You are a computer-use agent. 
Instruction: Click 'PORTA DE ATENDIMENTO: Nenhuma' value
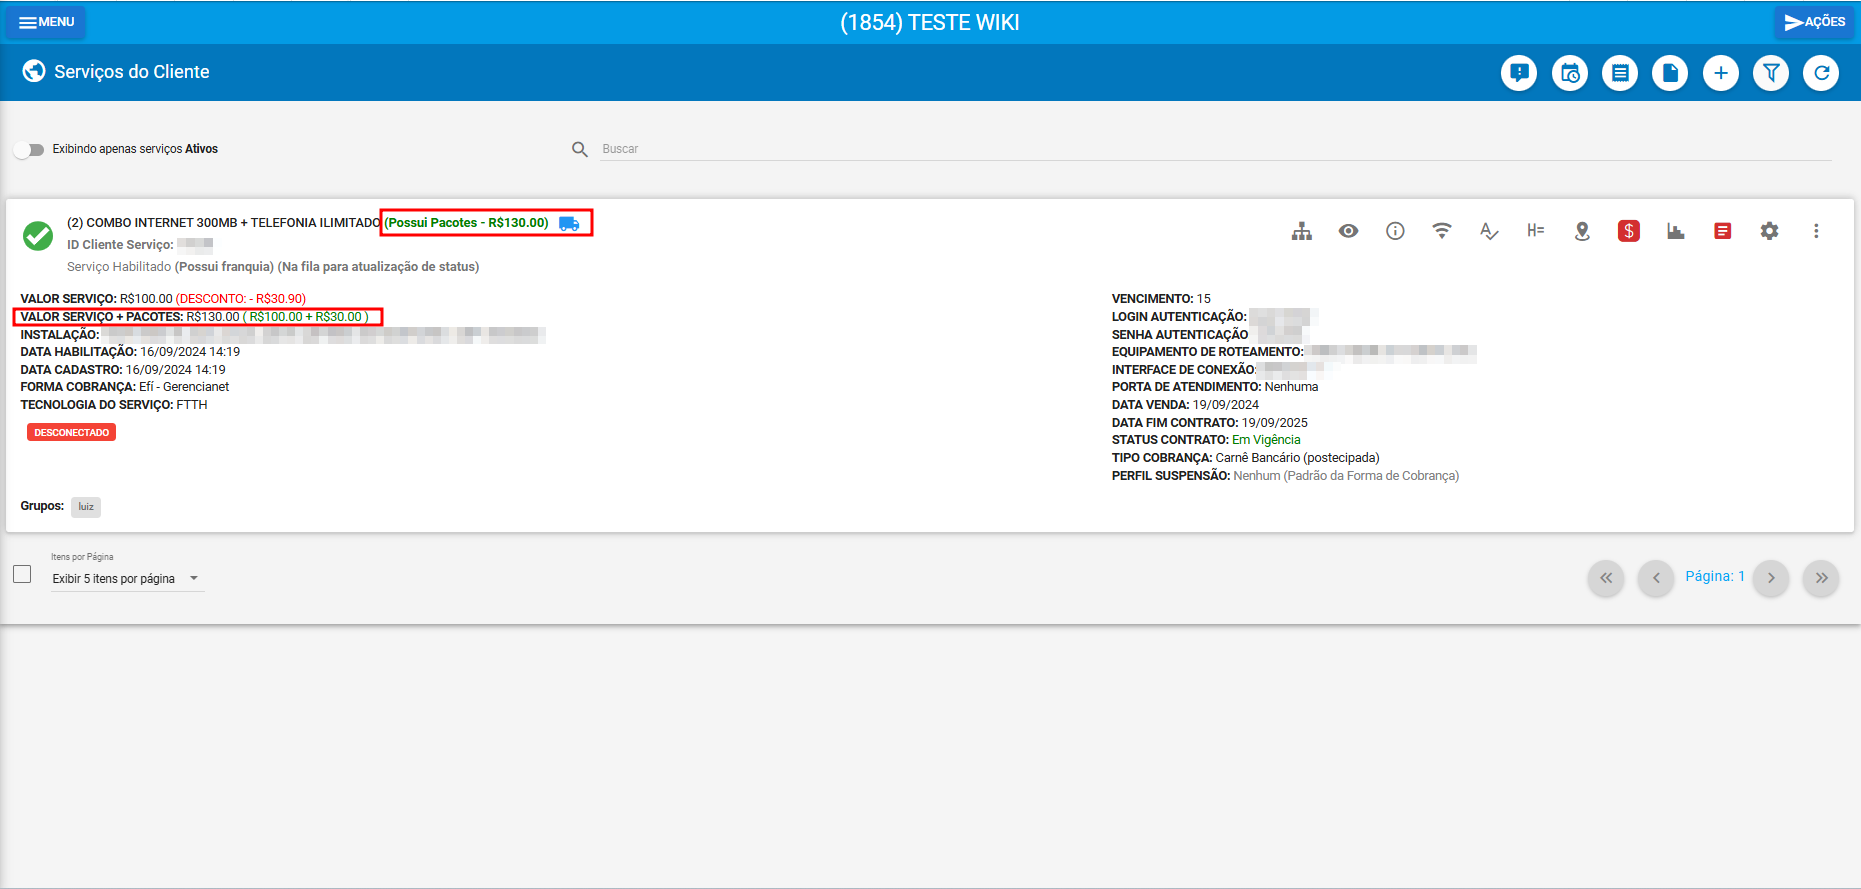[x=1215, y=387]
